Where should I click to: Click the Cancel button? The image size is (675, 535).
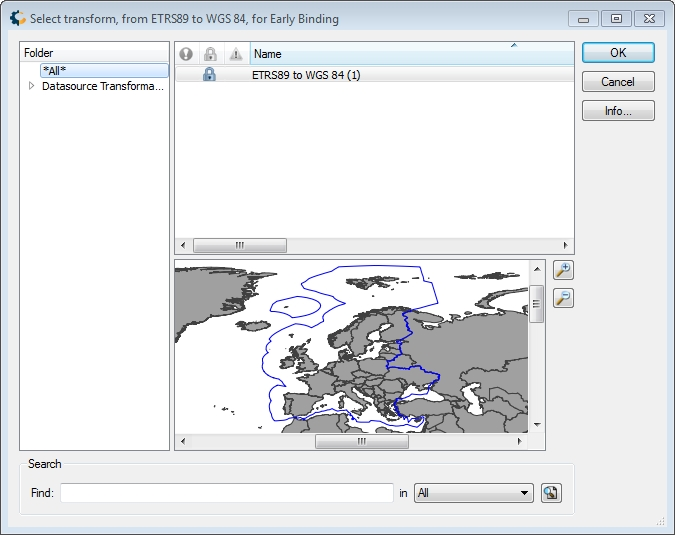coord(618,82)
